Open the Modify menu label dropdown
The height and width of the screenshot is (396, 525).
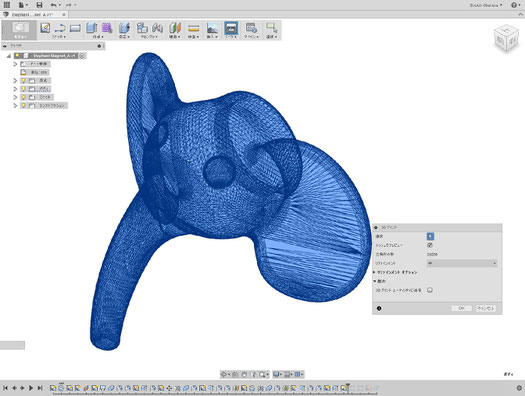coord(124,36)
